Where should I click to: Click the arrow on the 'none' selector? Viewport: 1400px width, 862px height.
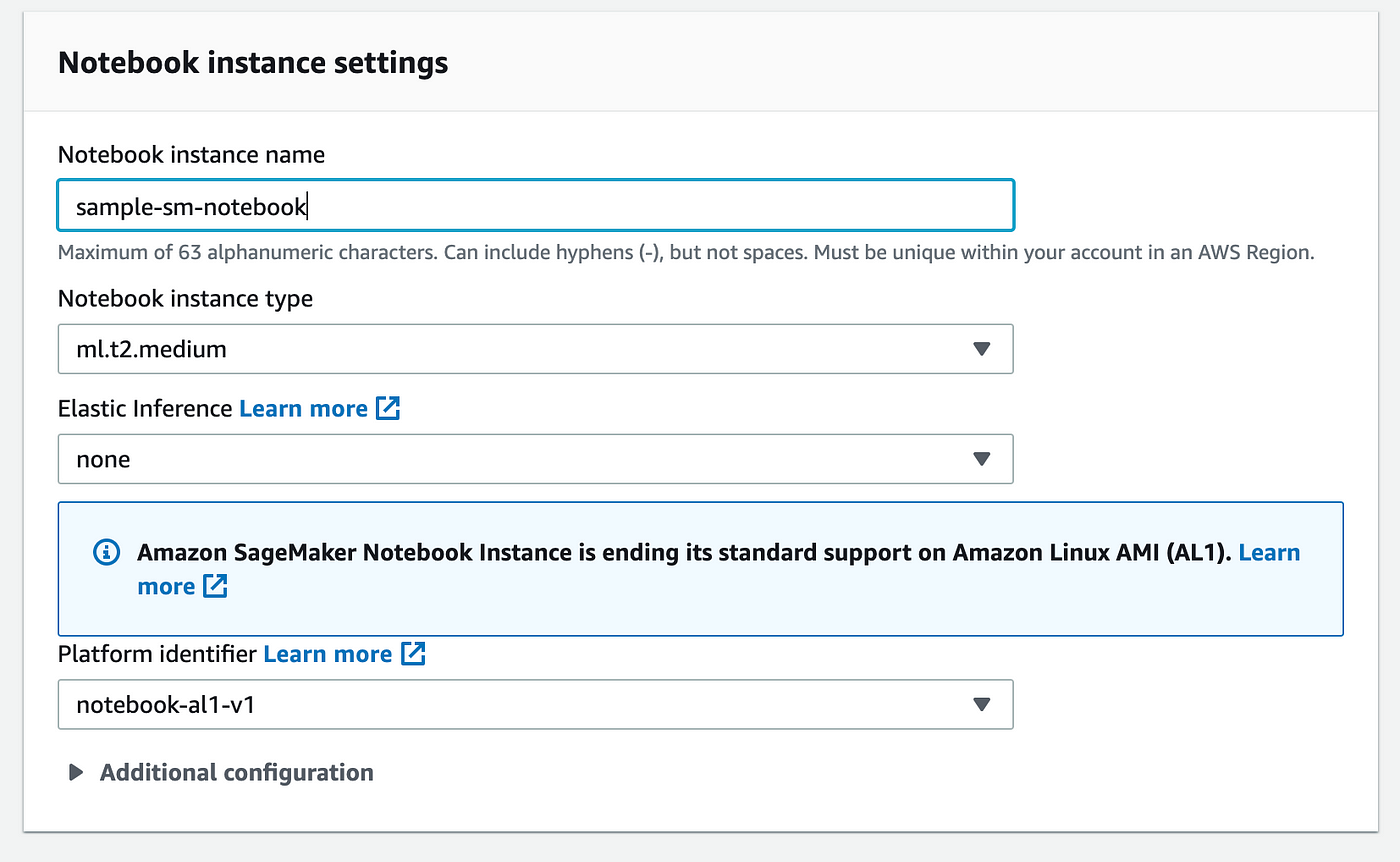(x=981, y=459)
